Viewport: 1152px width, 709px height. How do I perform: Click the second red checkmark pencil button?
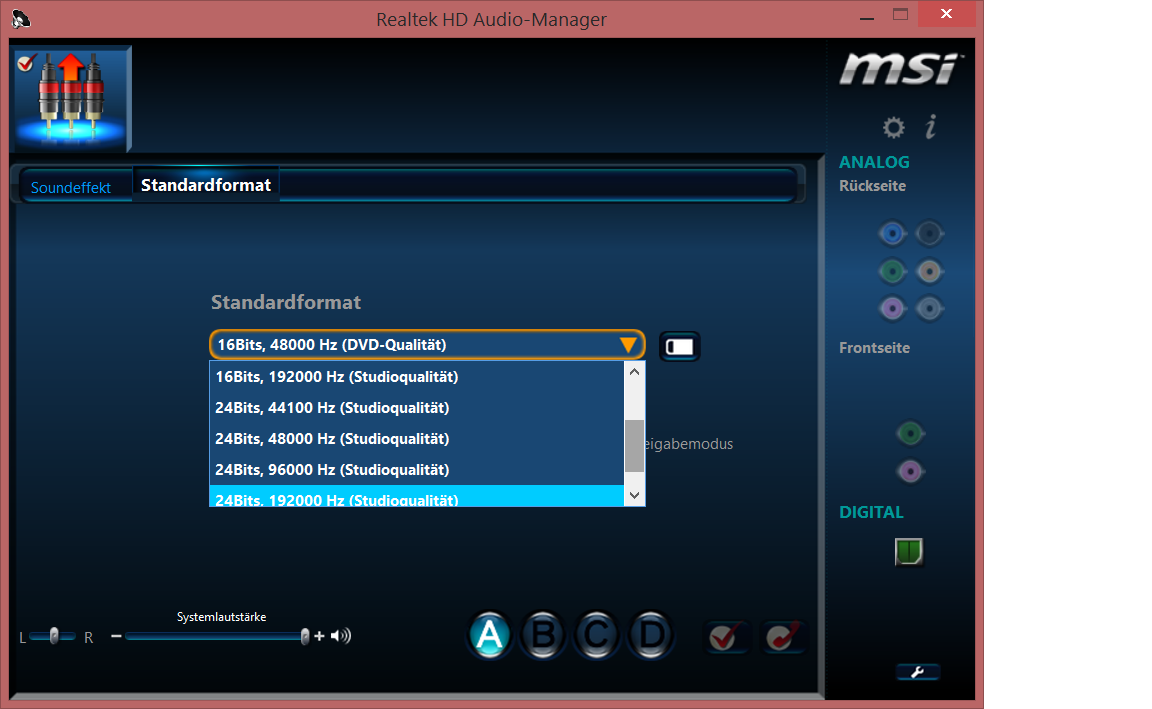click(783, 637)
